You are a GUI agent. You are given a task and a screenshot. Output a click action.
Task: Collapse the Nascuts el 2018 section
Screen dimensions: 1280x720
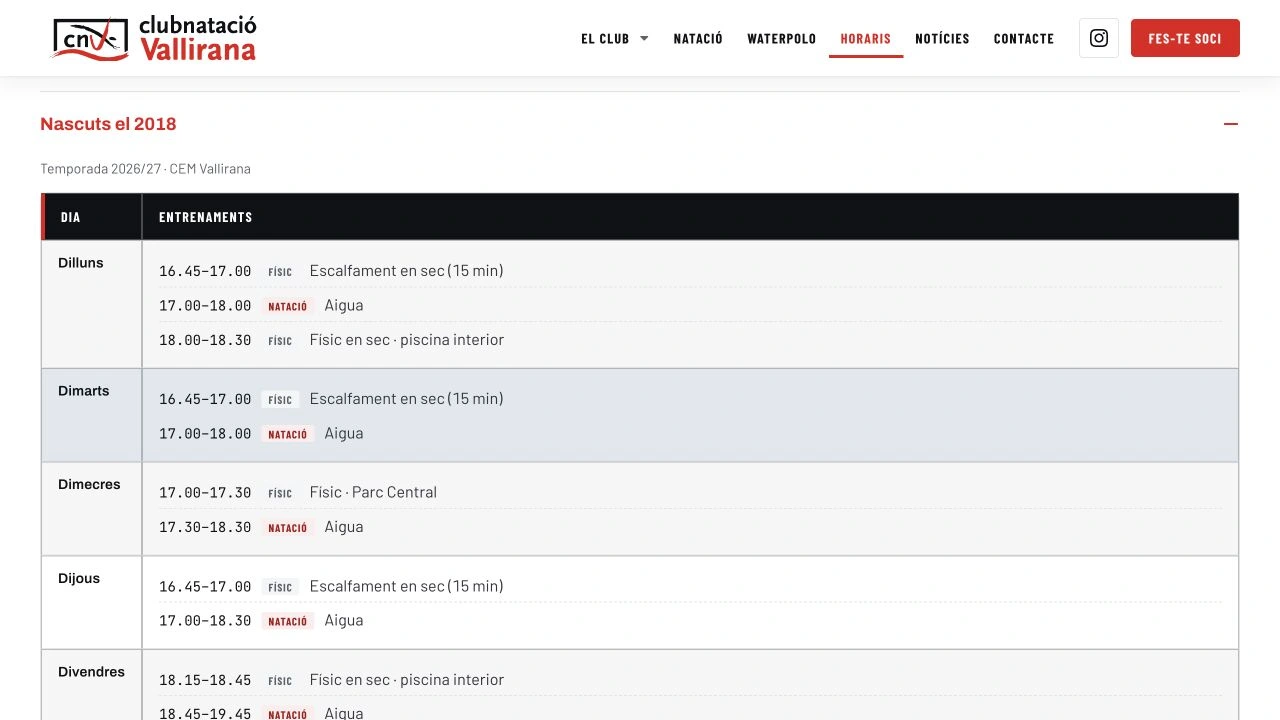(1231, 124)
